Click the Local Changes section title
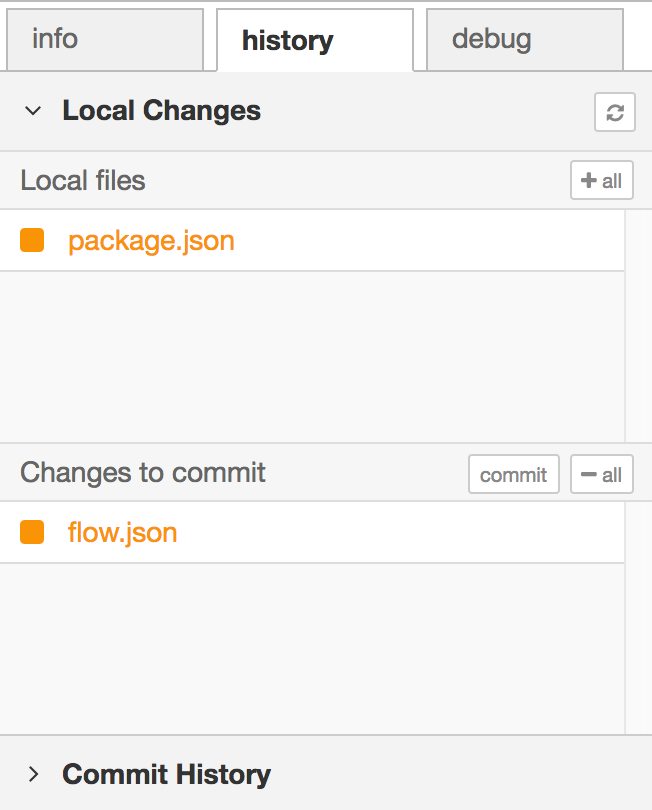Viewport: 652px width, 810px height. pyautogui.click(x=161, y=111)
